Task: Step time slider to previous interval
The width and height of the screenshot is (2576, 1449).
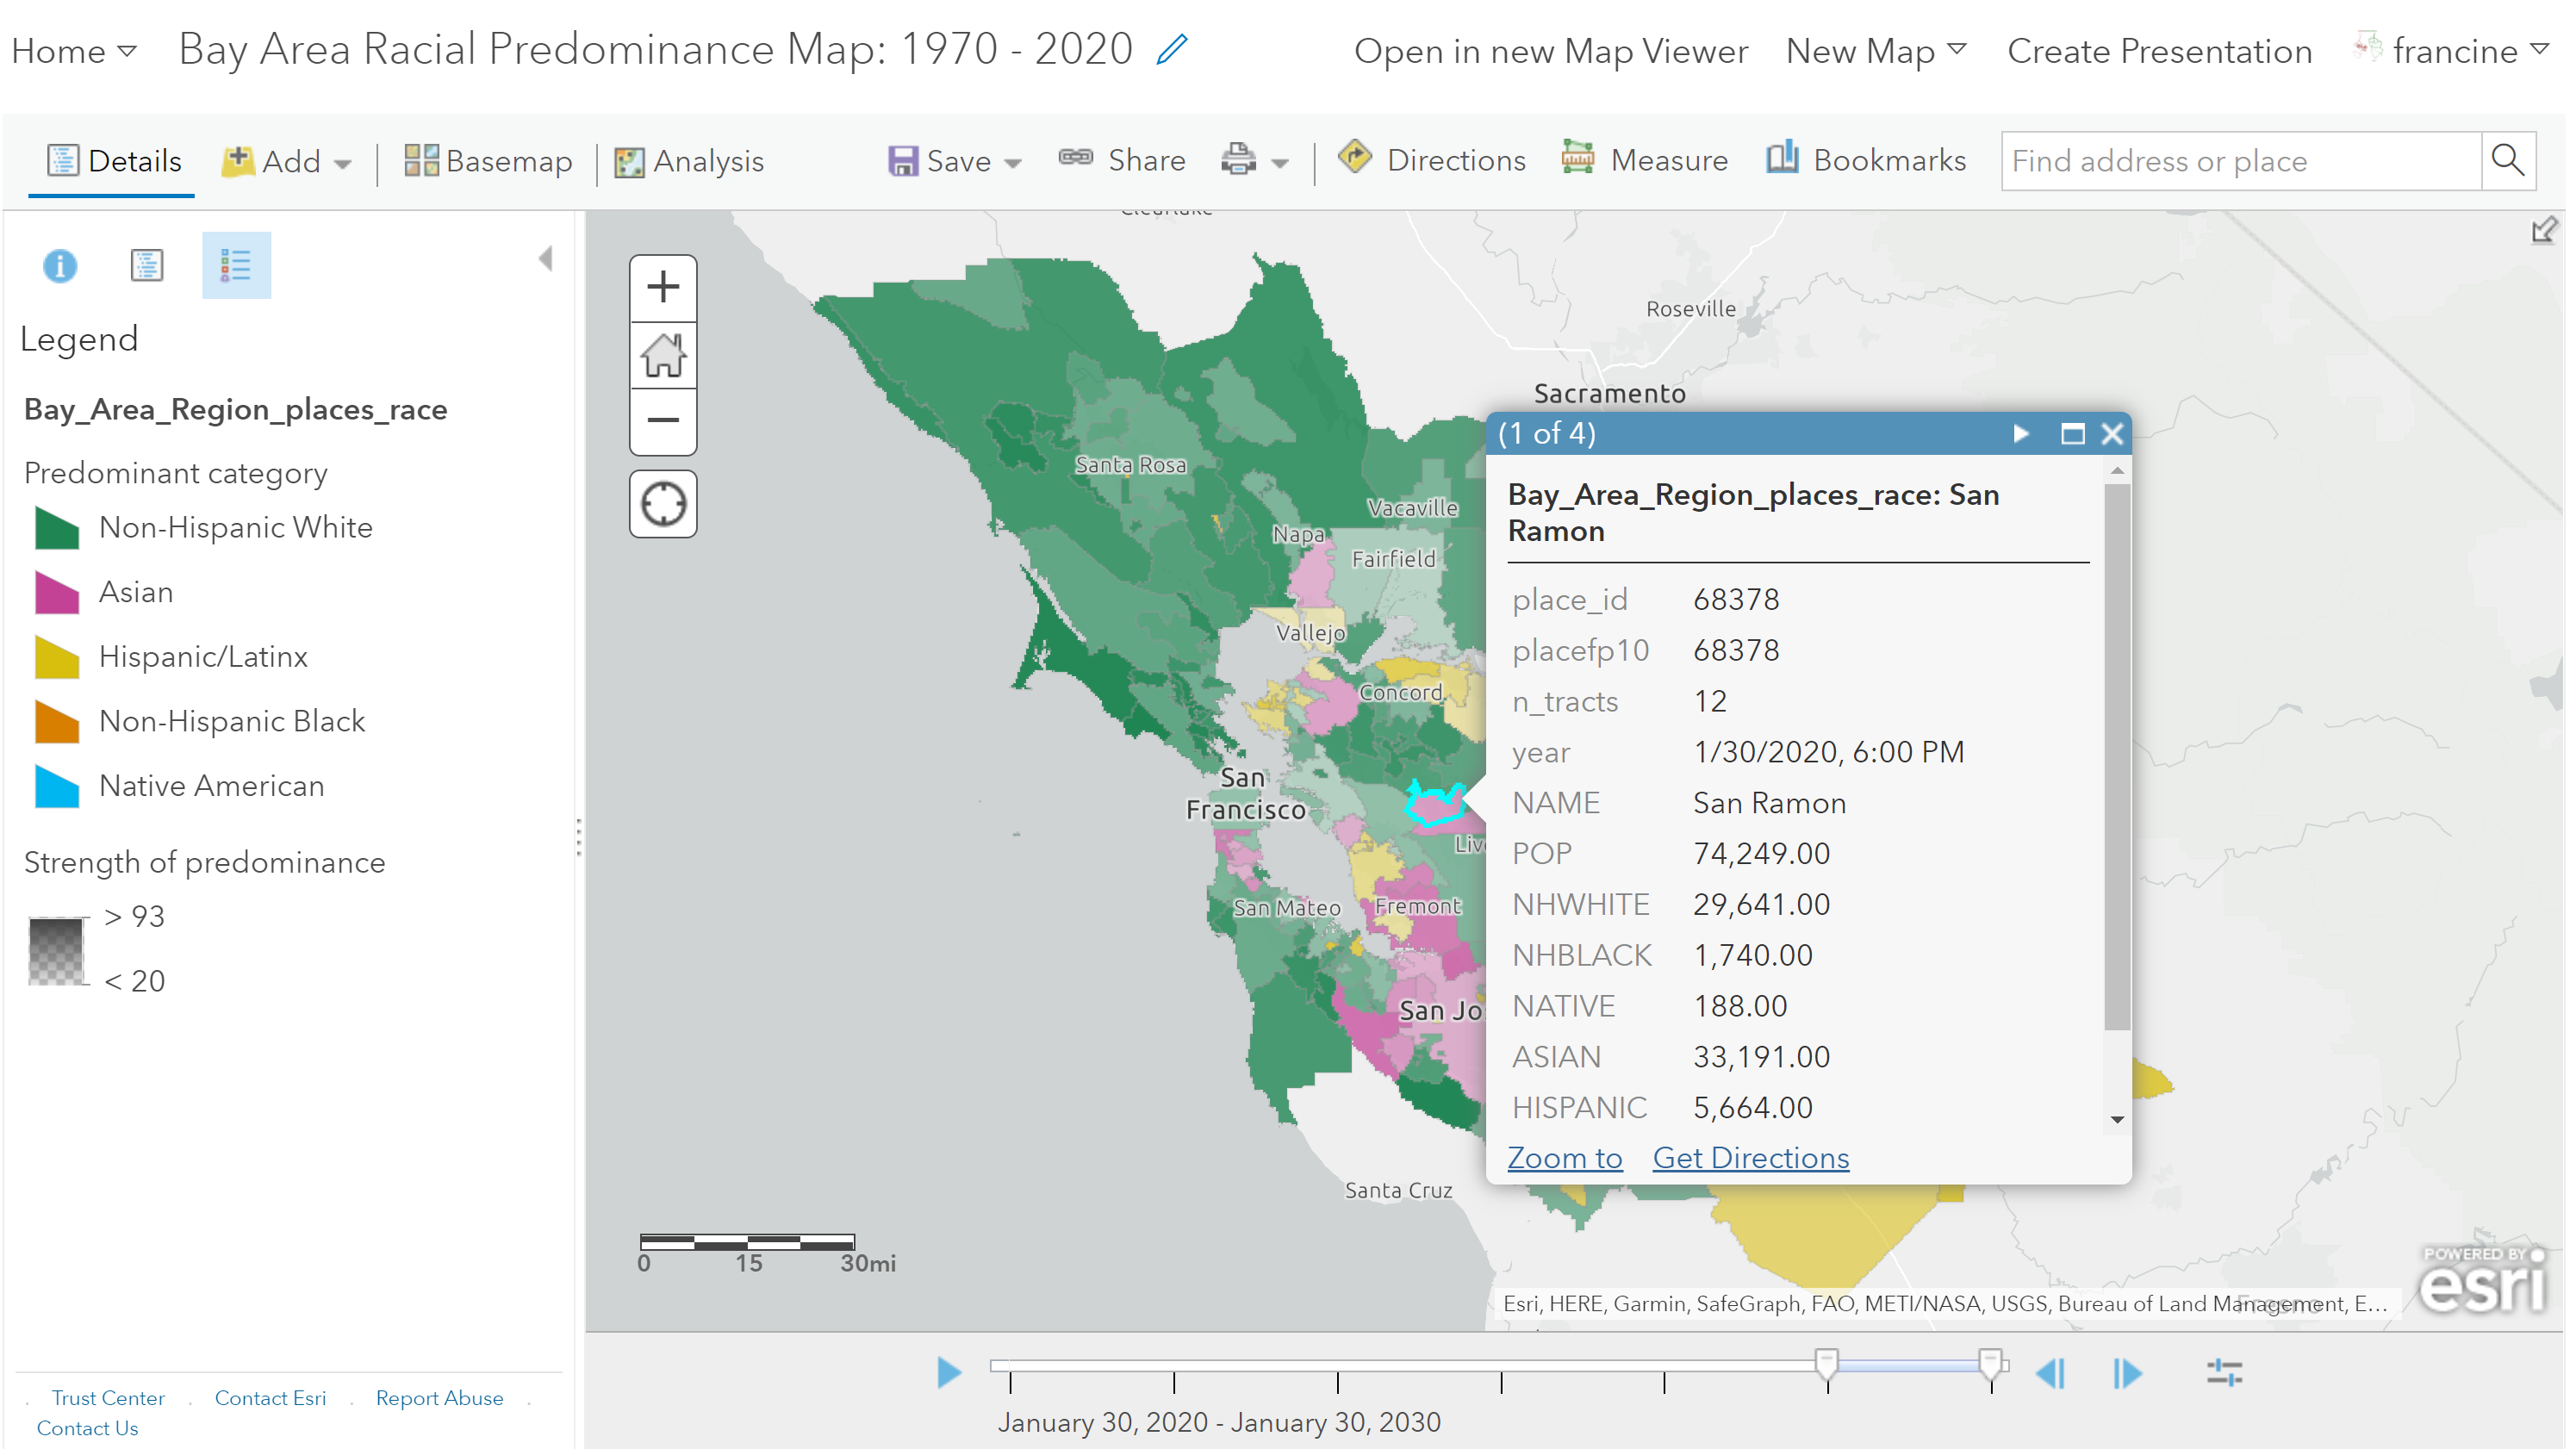Action: (2049, 1373)
